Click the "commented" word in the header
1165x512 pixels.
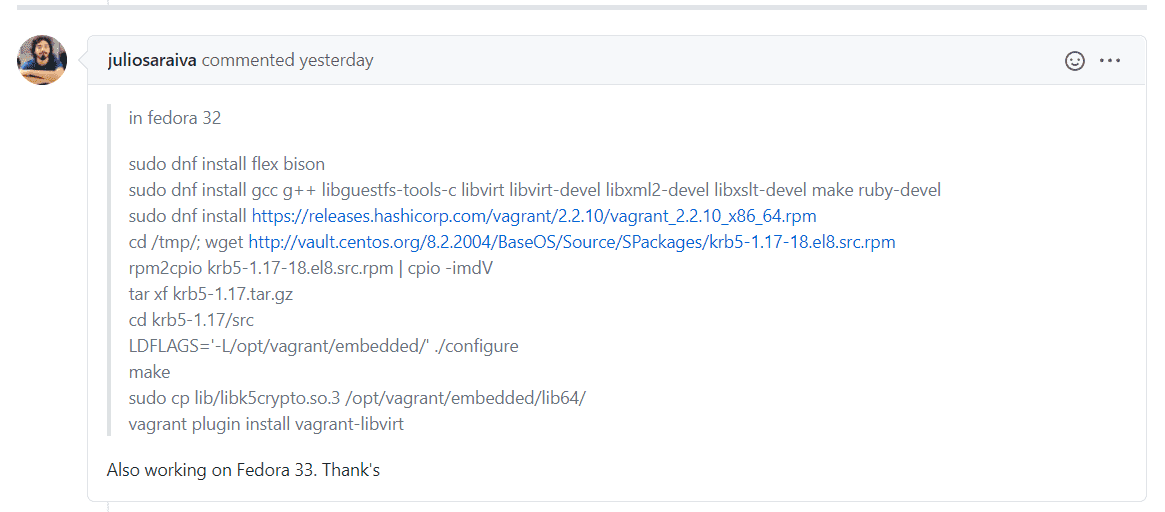pos(247,60)
